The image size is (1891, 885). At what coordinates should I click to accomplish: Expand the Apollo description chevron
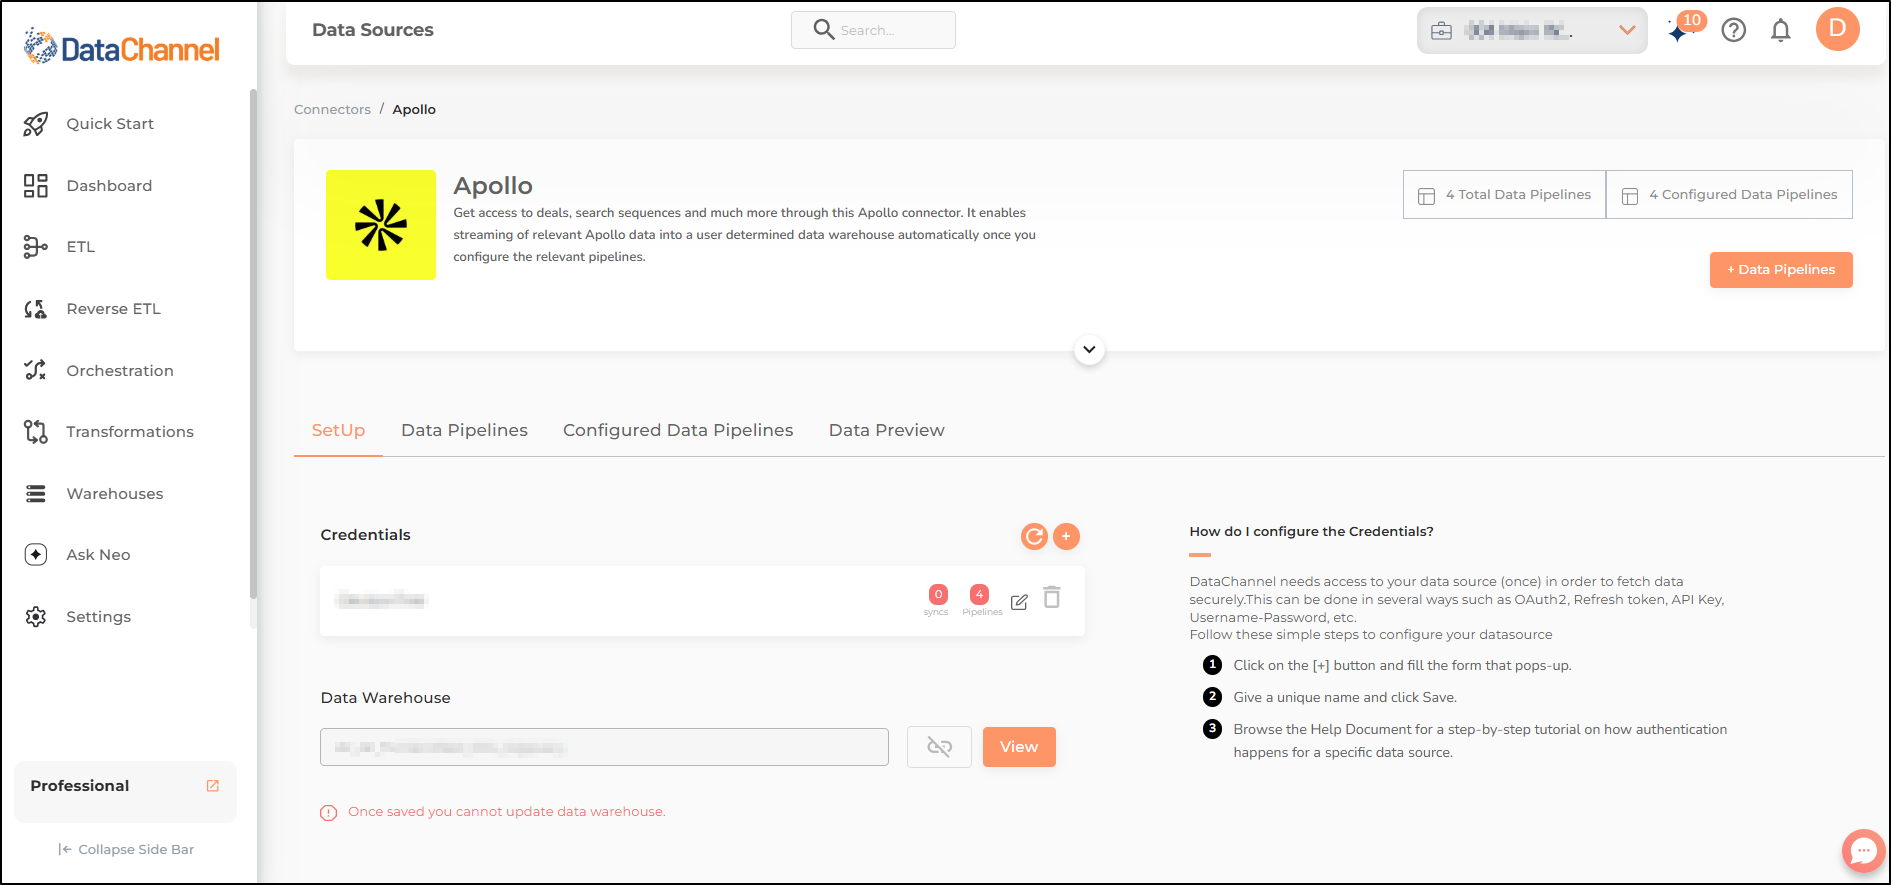(x=1089, y=350)
